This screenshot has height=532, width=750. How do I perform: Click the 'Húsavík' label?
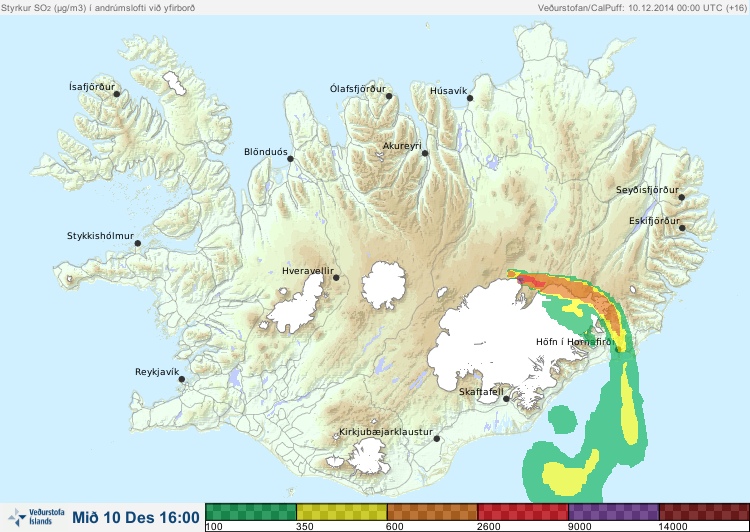[x=448, y=91]
